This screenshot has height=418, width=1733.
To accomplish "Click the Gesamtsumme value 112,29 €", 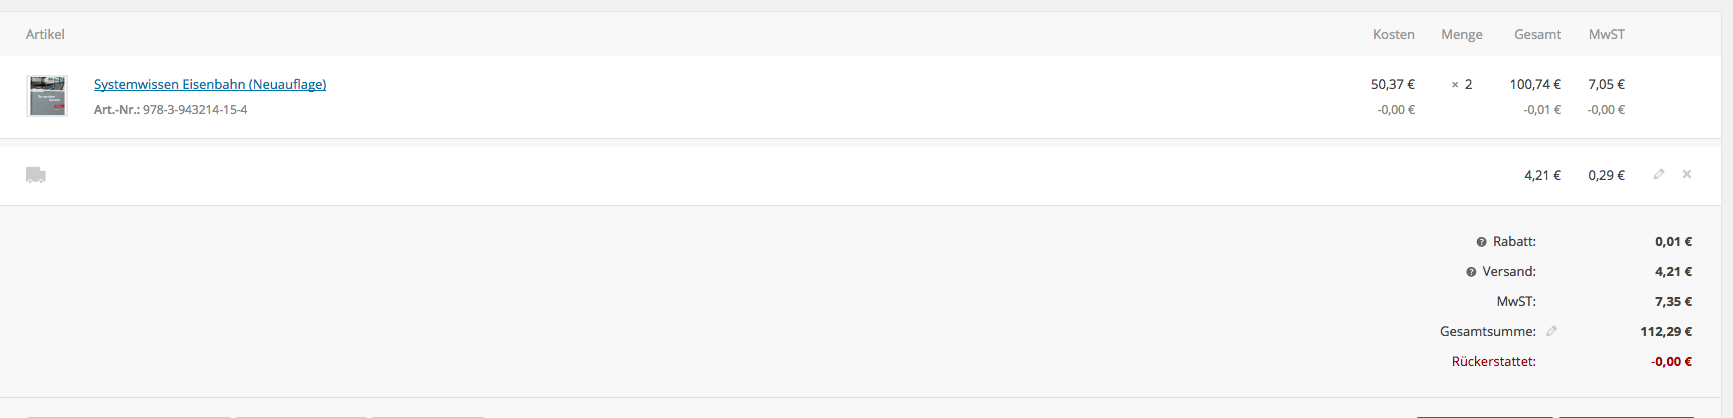I will coord(1666,331).
